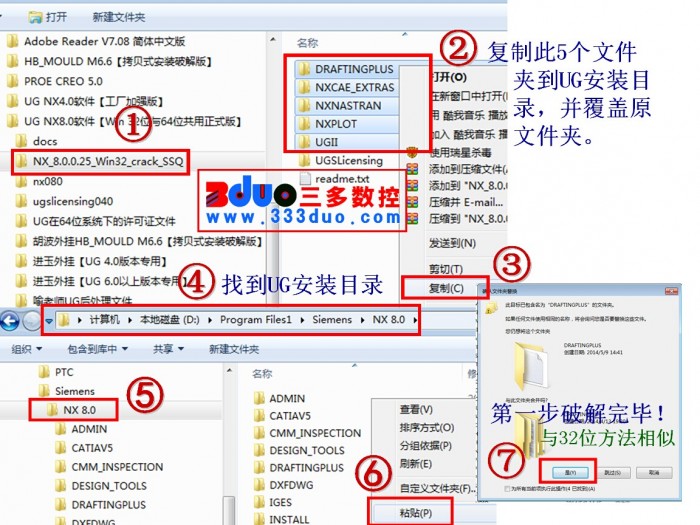
Task: Tick the apply-to-all-conflicts checkbox in the dialog
Action: coord(507,489)
